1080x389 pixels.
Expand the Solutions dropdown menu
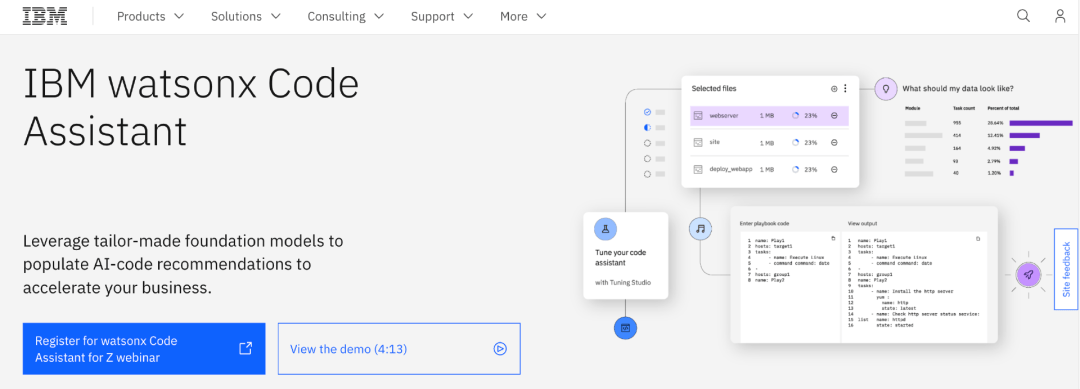click(246, 17)
